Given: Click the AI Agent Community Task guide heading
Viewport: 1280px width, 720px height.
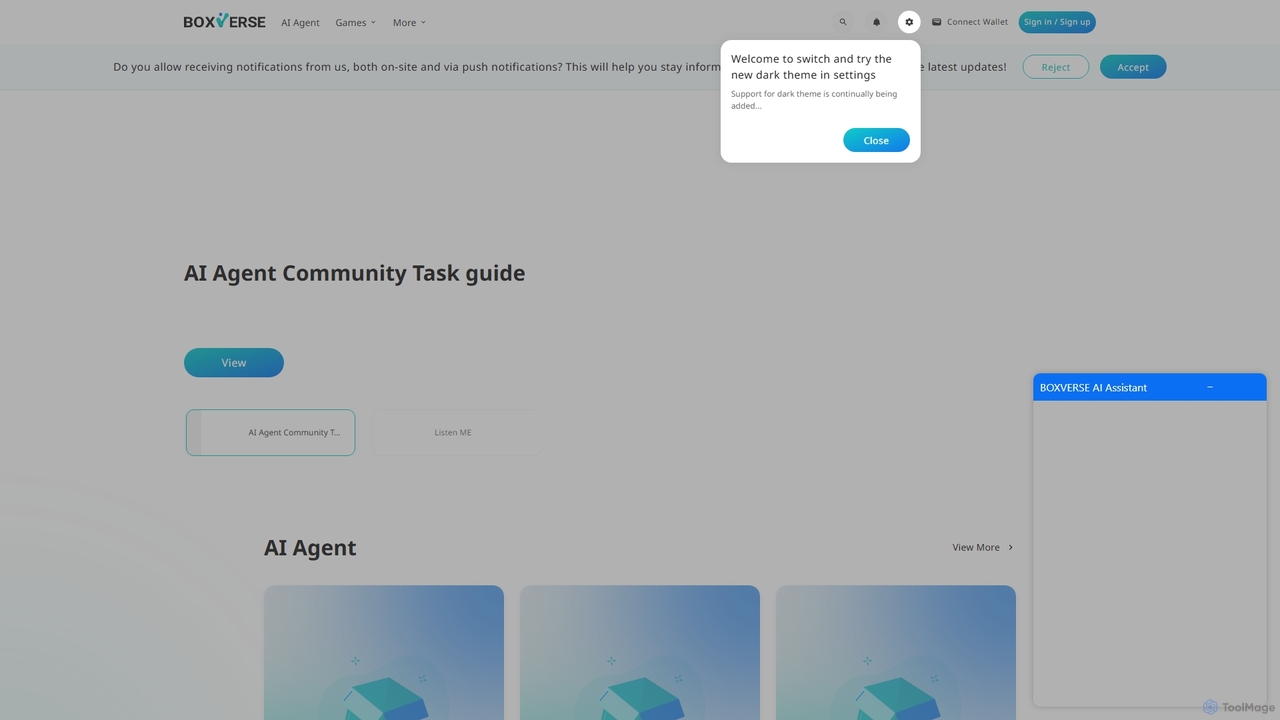Looking at the screenshot, I should coord(354,273).
